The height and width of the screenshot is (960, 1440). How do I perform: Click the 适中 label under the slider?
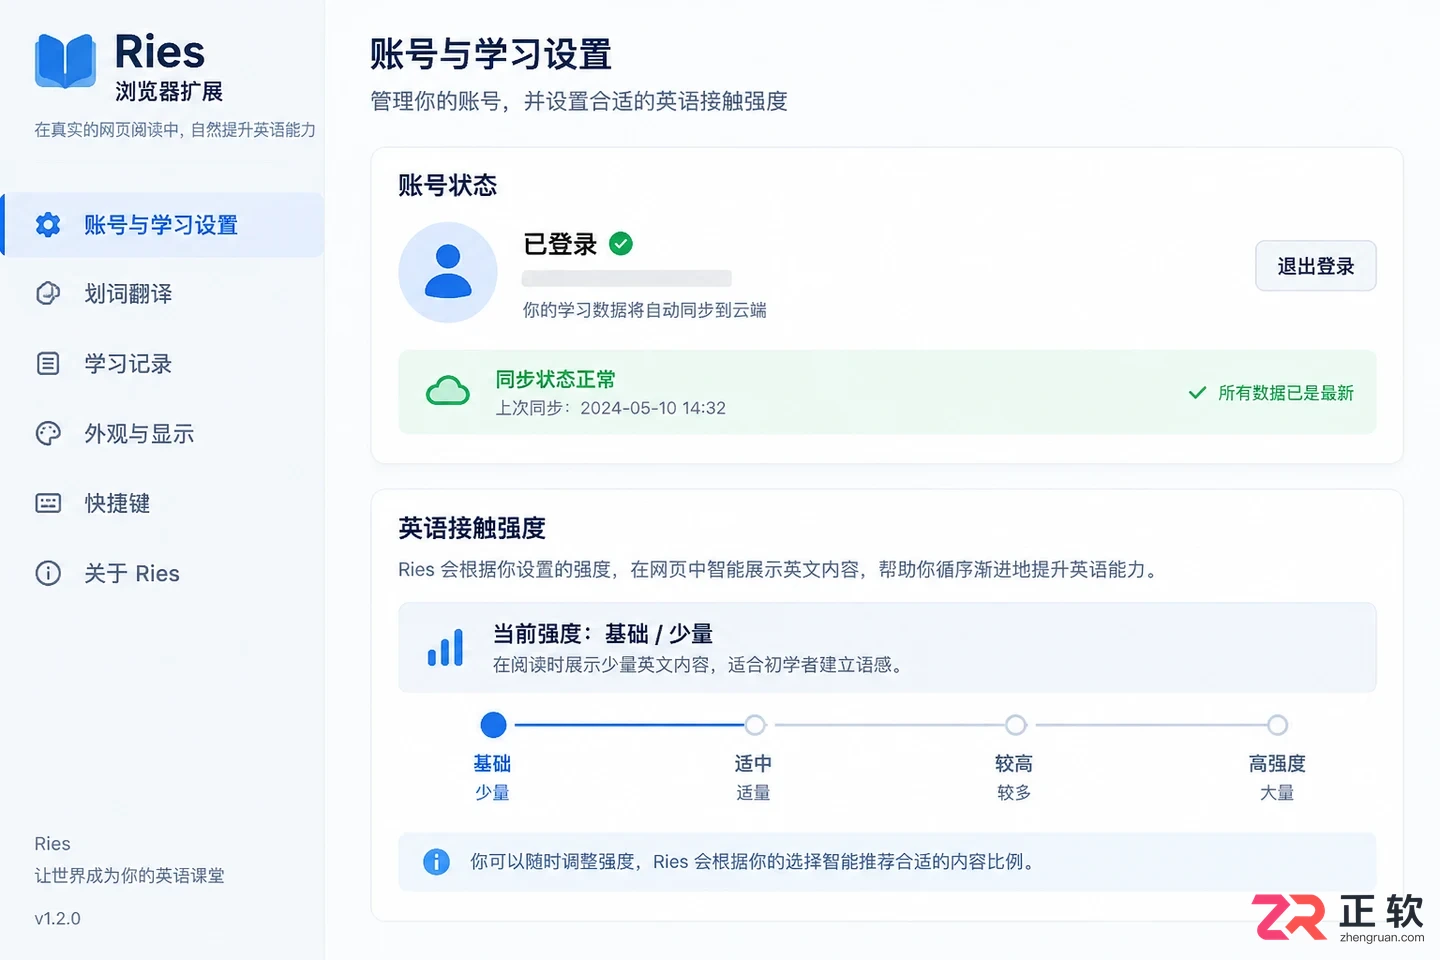[753, 764]
